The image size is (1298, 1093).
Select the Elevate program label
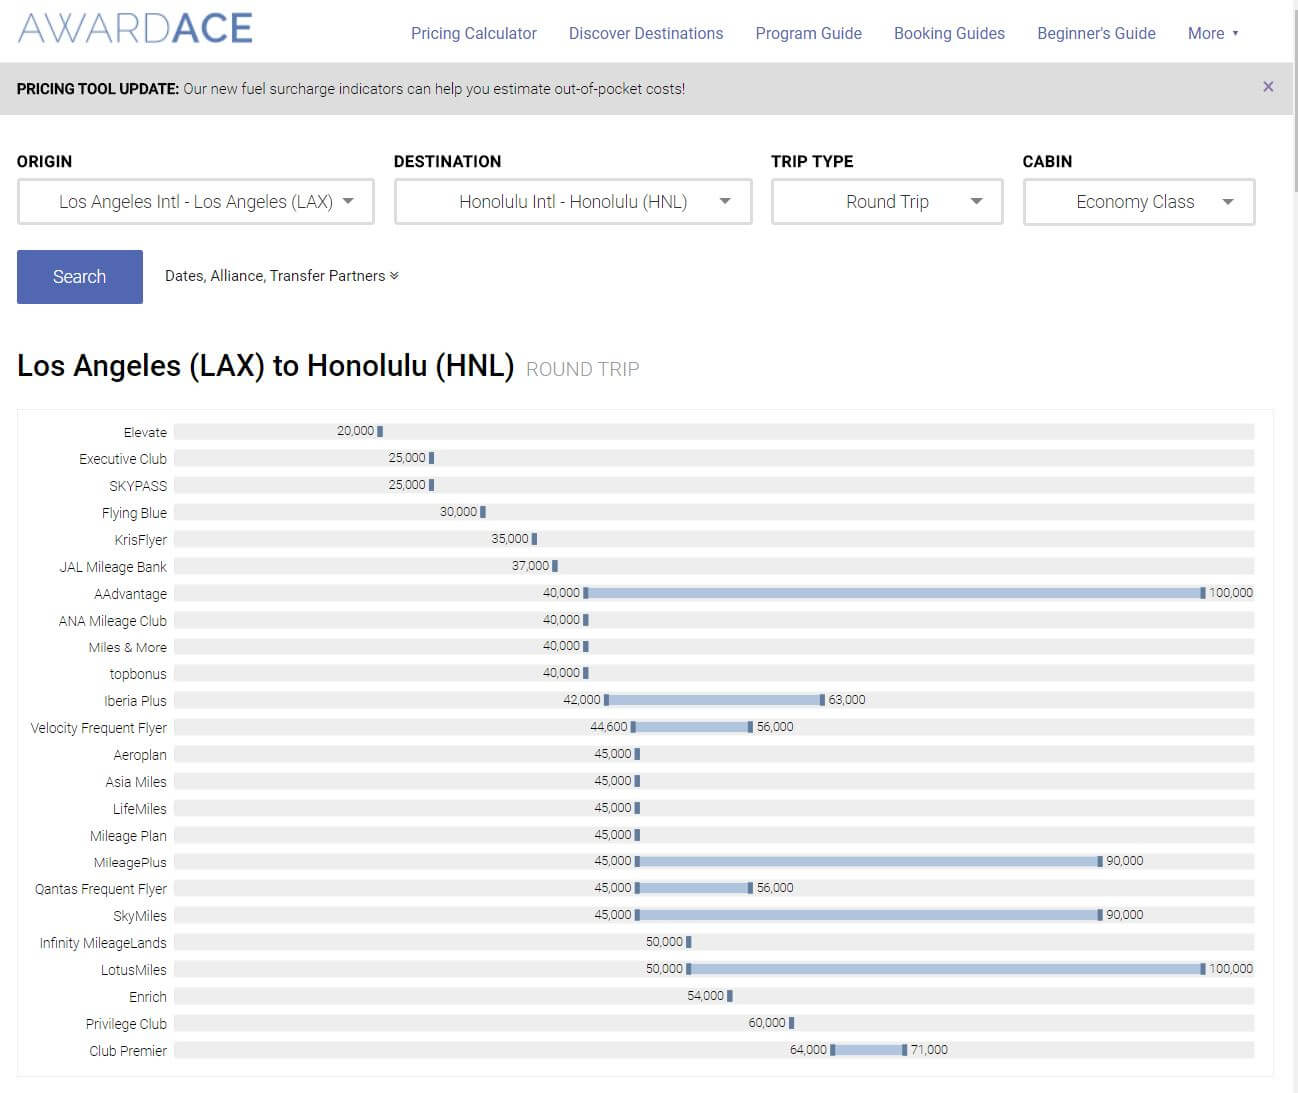point(145,432)
